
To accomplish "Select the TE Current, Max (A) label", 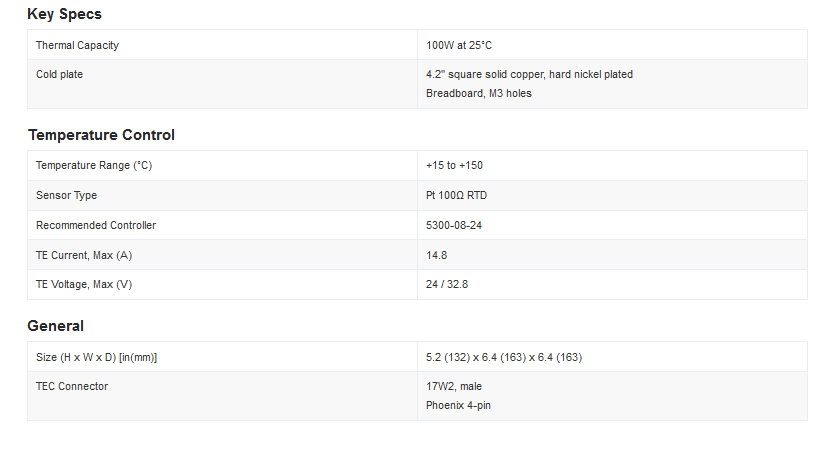I will pos(84,255).
